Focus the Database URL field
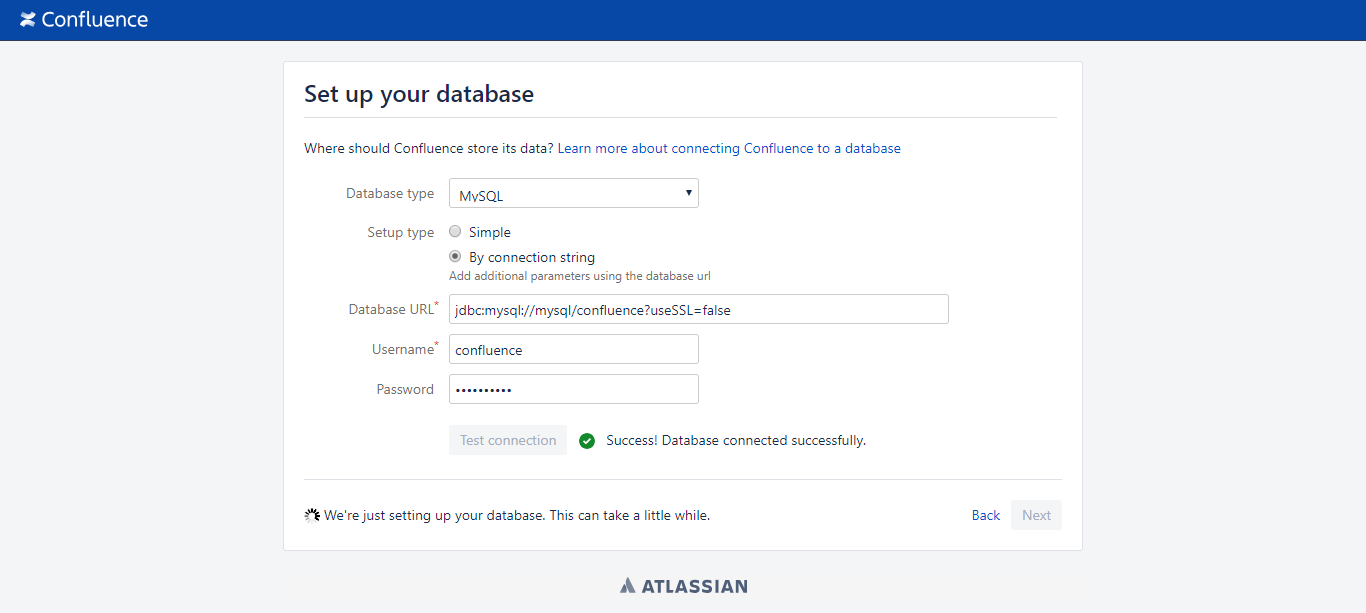The image size is (1366, 613). click(699, 309)
